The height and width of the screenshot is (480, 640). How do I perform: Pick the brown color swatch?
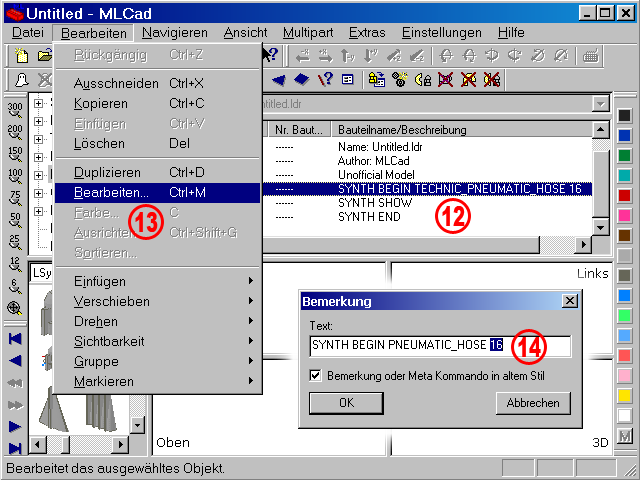[x=624, y=236]
